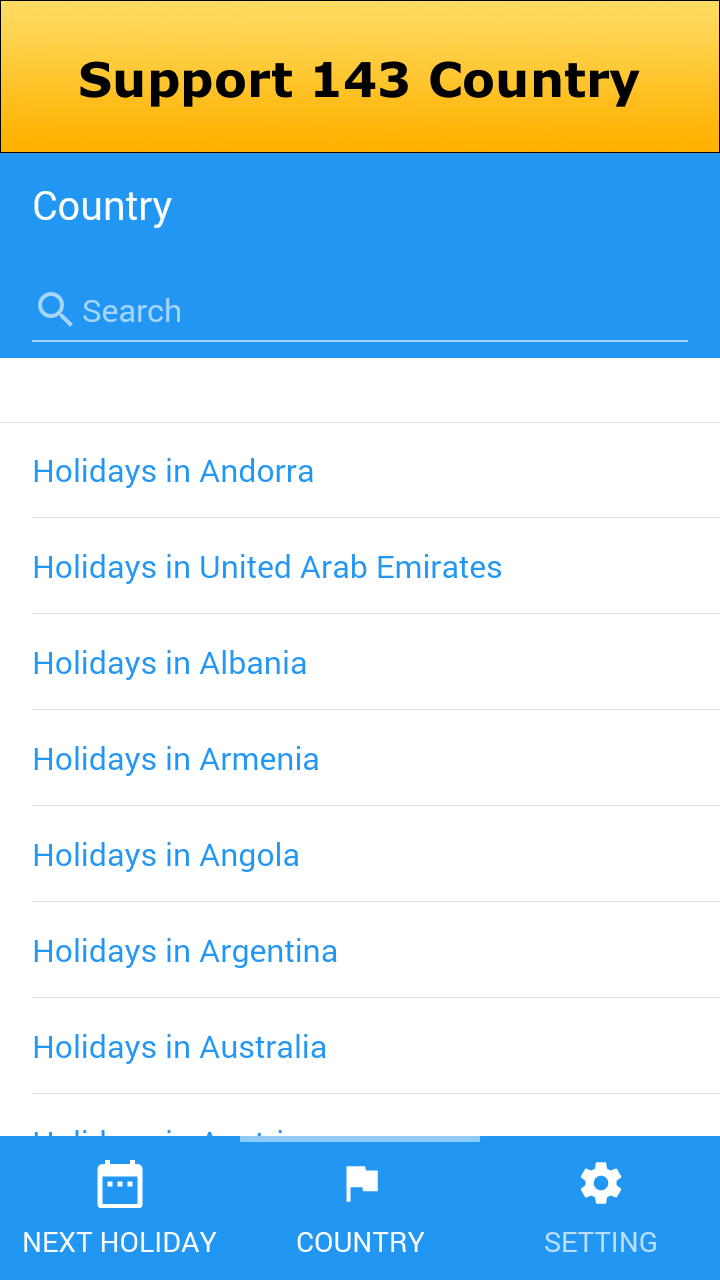Open Holidays in Andorra
This screenshot has width=720, height=1280.
173,471
